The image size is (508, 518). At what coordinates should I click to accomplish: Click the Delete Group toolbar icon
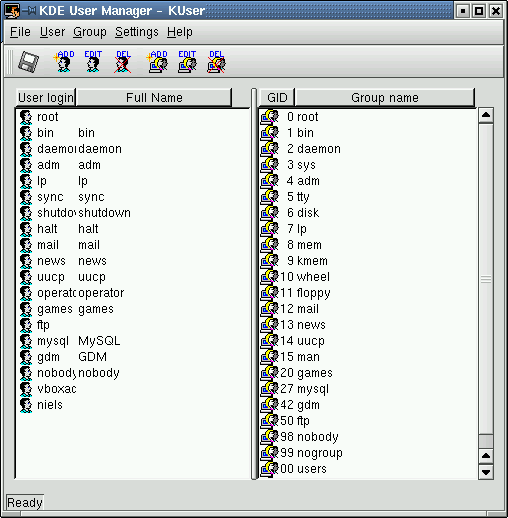click(x=216, y=62)
